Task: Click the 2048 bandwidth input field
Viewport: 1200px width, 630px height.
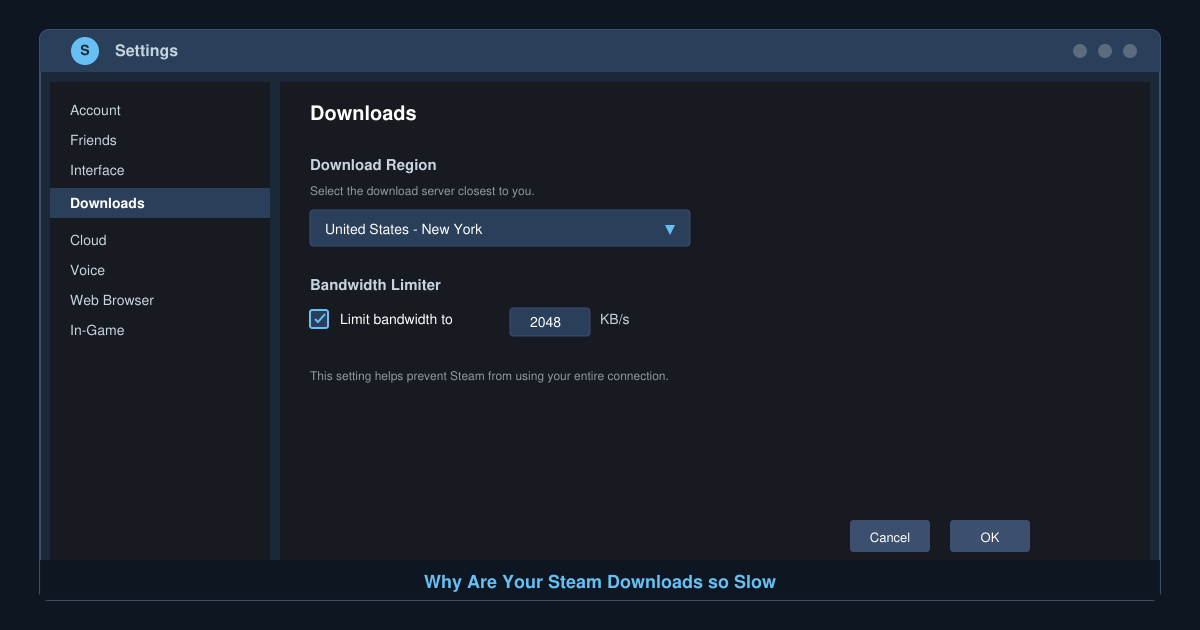Action: [550, 321]
